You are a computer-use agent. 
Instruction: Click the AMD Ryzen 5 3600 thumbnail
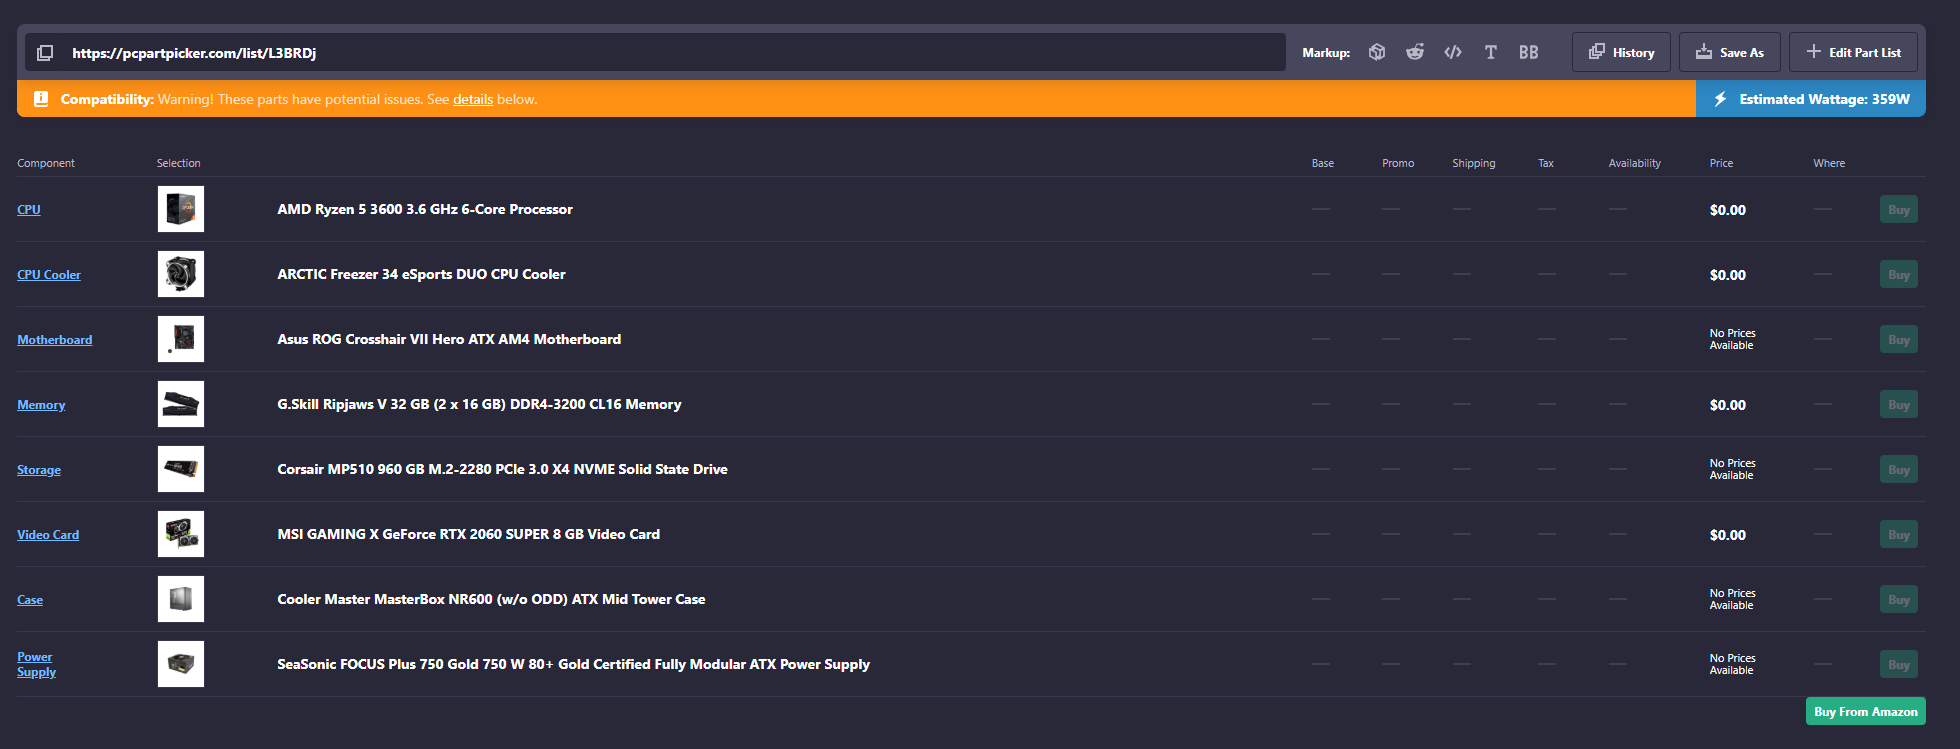coord(181,209)
